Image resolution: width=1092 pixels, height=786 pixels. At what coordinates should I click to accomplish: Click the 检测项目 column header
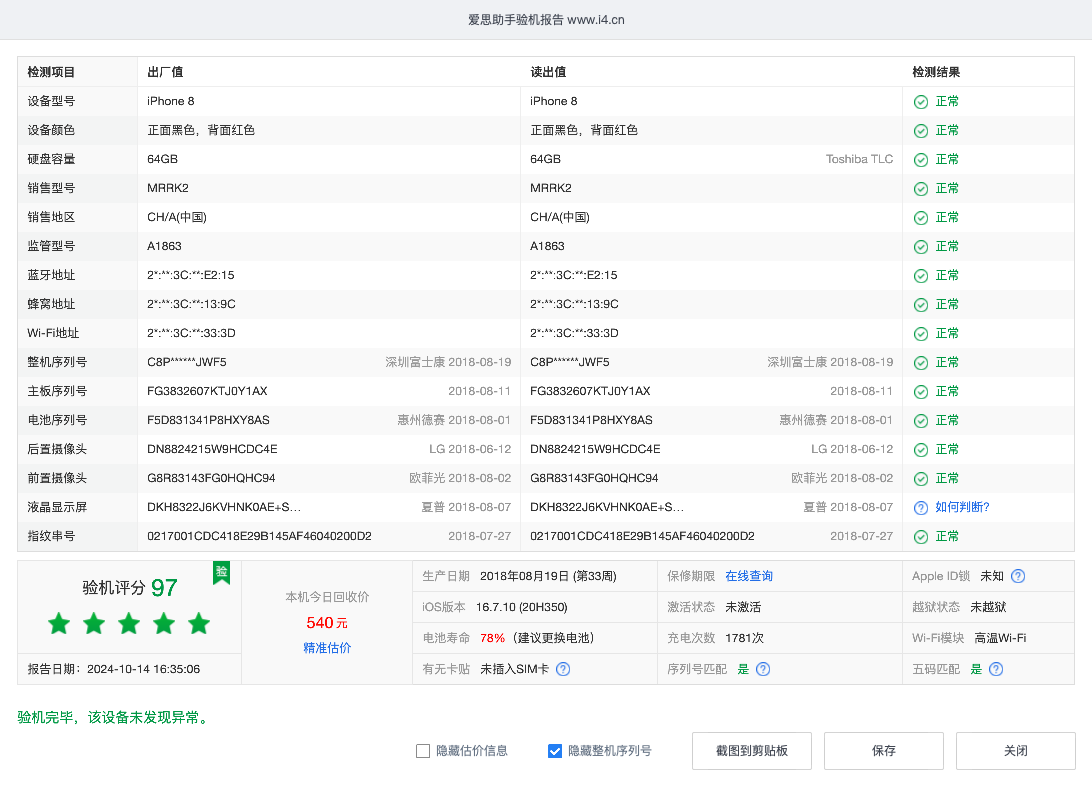coord(51,72)
